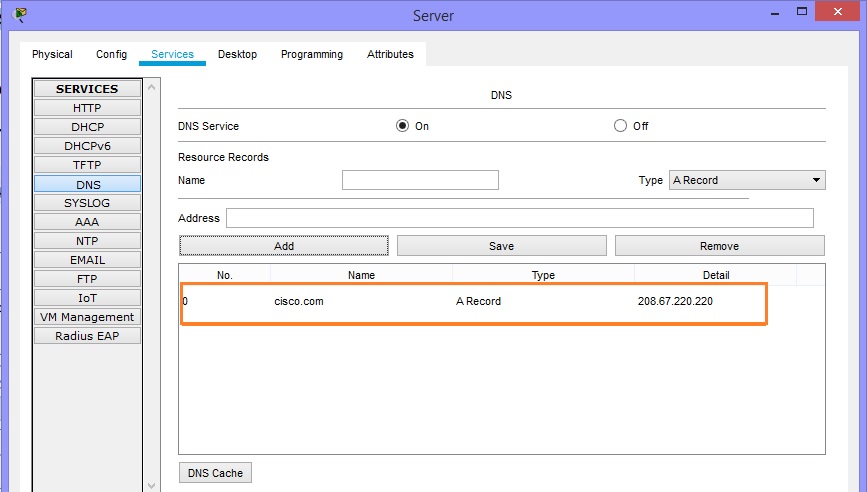
Task: Switch to the Physical tab
Action: click(52, 54)
